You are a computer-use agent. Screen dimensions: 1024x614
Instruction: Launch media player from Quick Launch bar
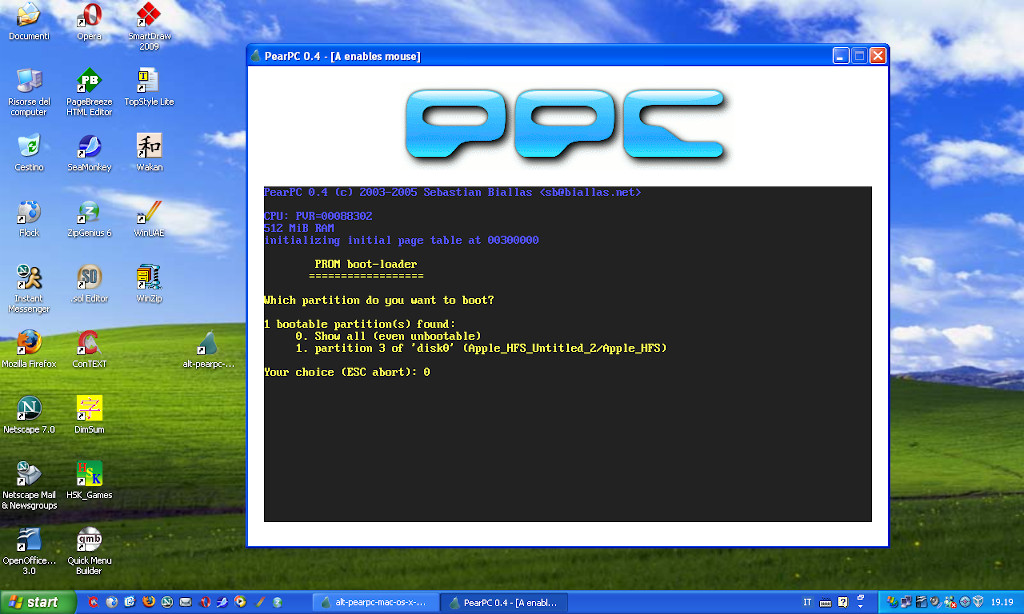(240, 602)
